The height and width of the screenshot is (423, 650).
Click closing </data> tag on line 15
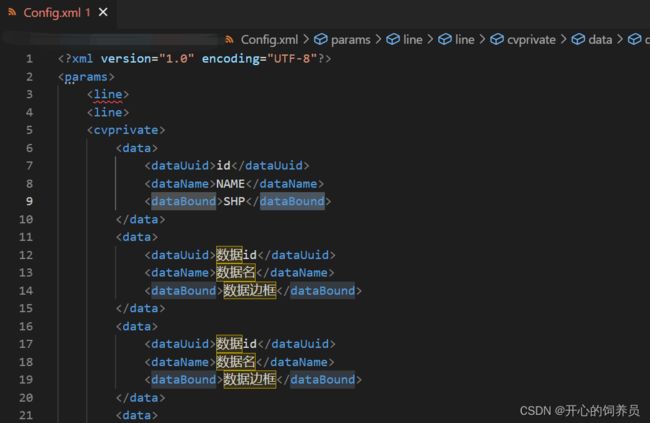141,309
